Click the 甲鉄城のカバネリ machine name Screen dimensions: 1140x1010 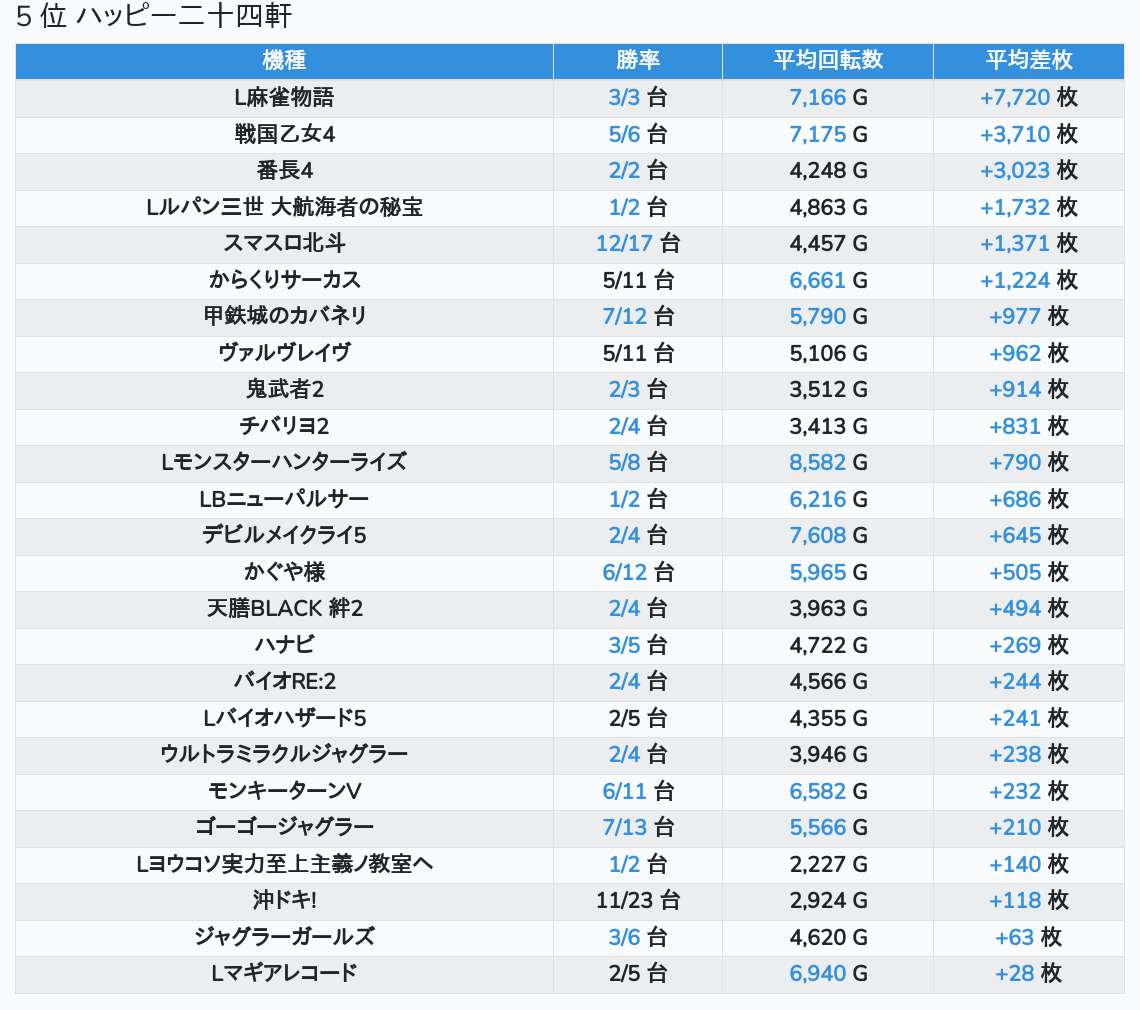point(284,316)
